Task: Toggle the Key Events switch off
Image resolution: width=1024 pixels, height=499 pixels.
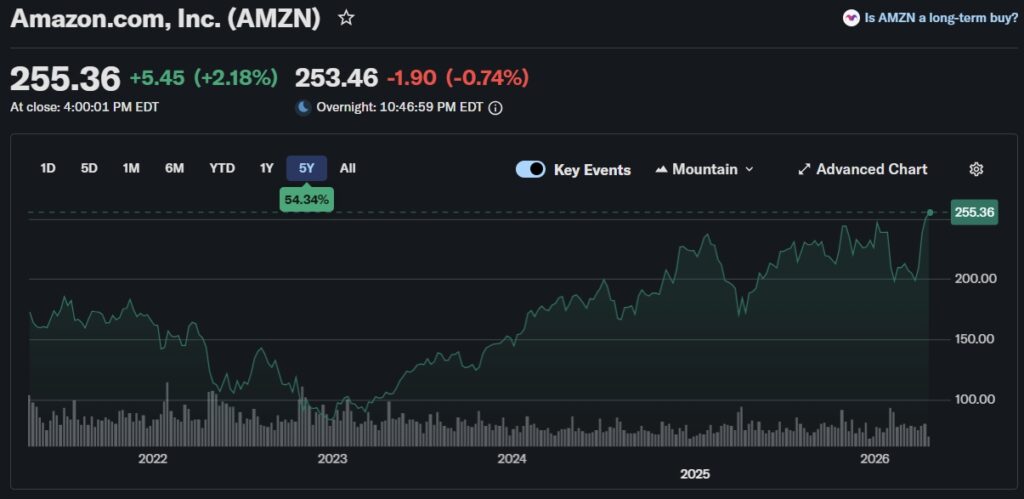Action: 530,169
